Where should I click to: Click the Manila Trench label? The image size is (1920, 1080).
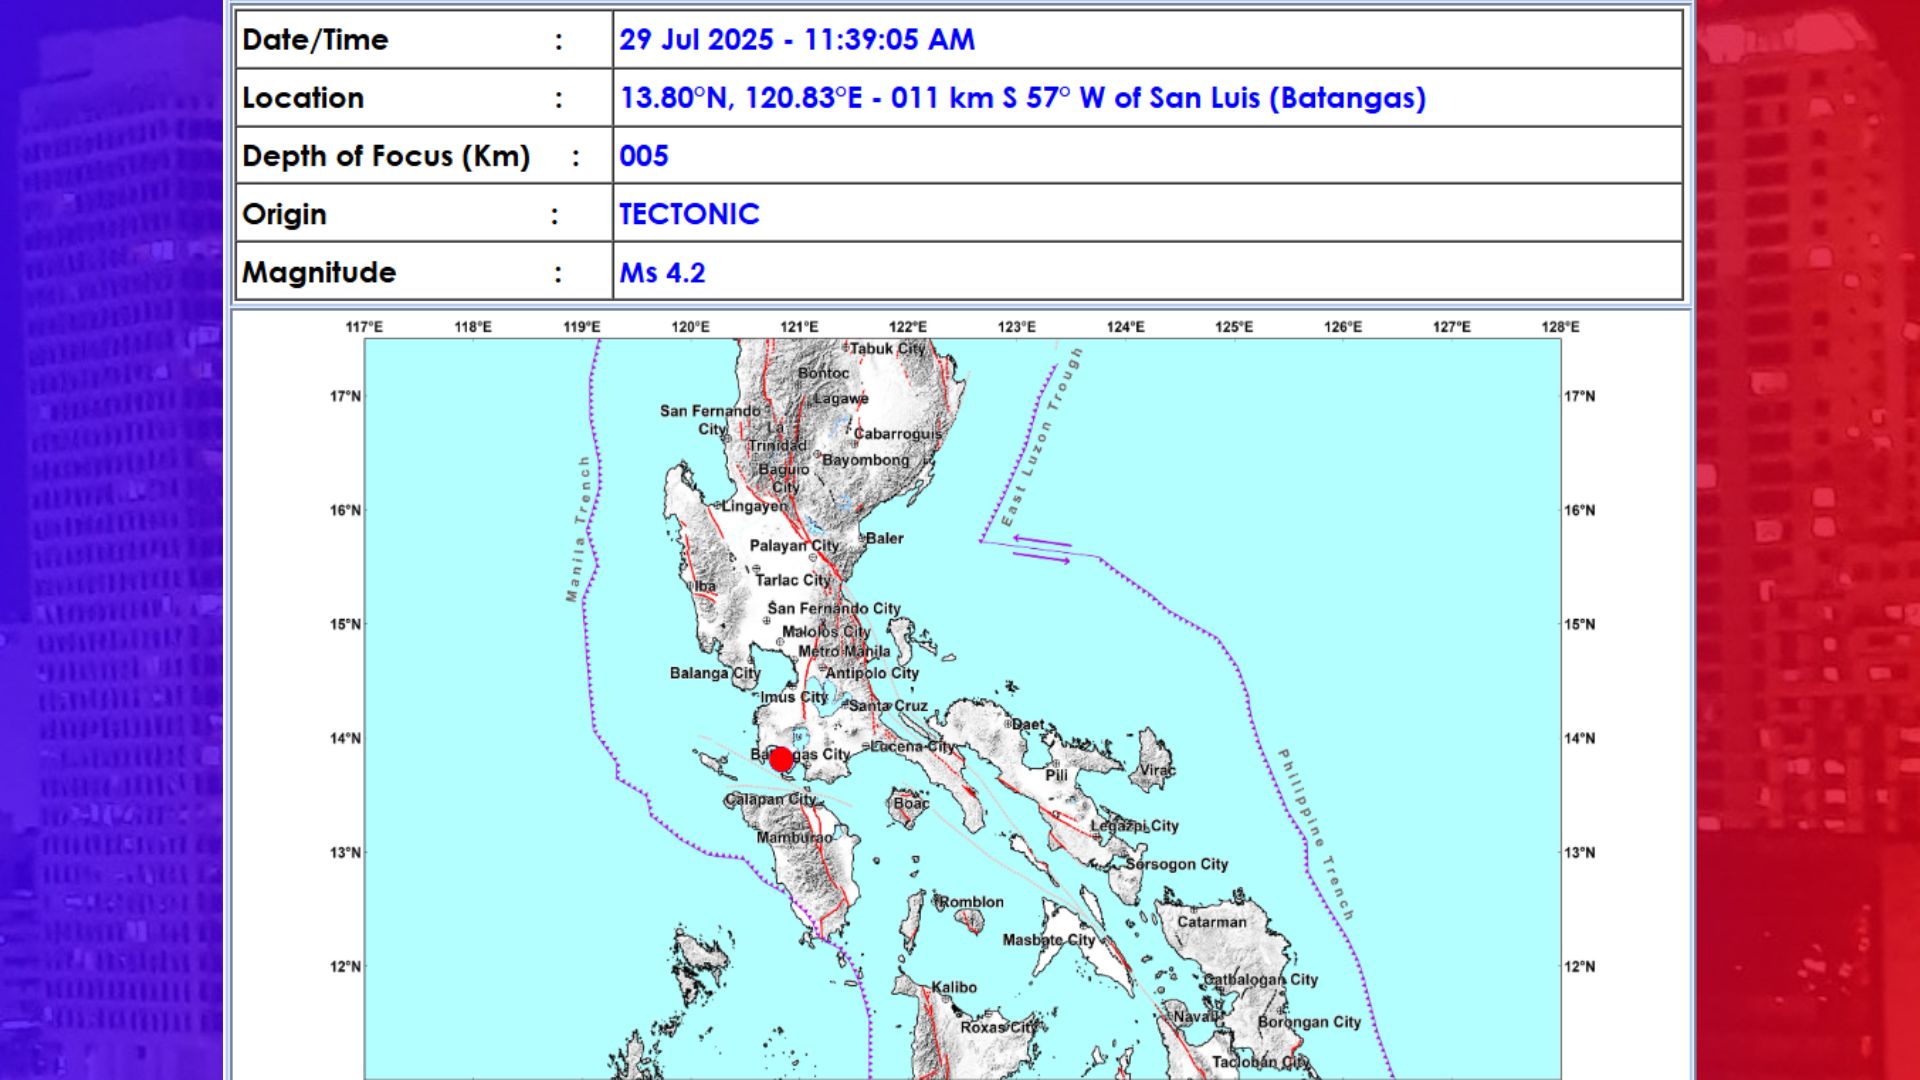578,525
